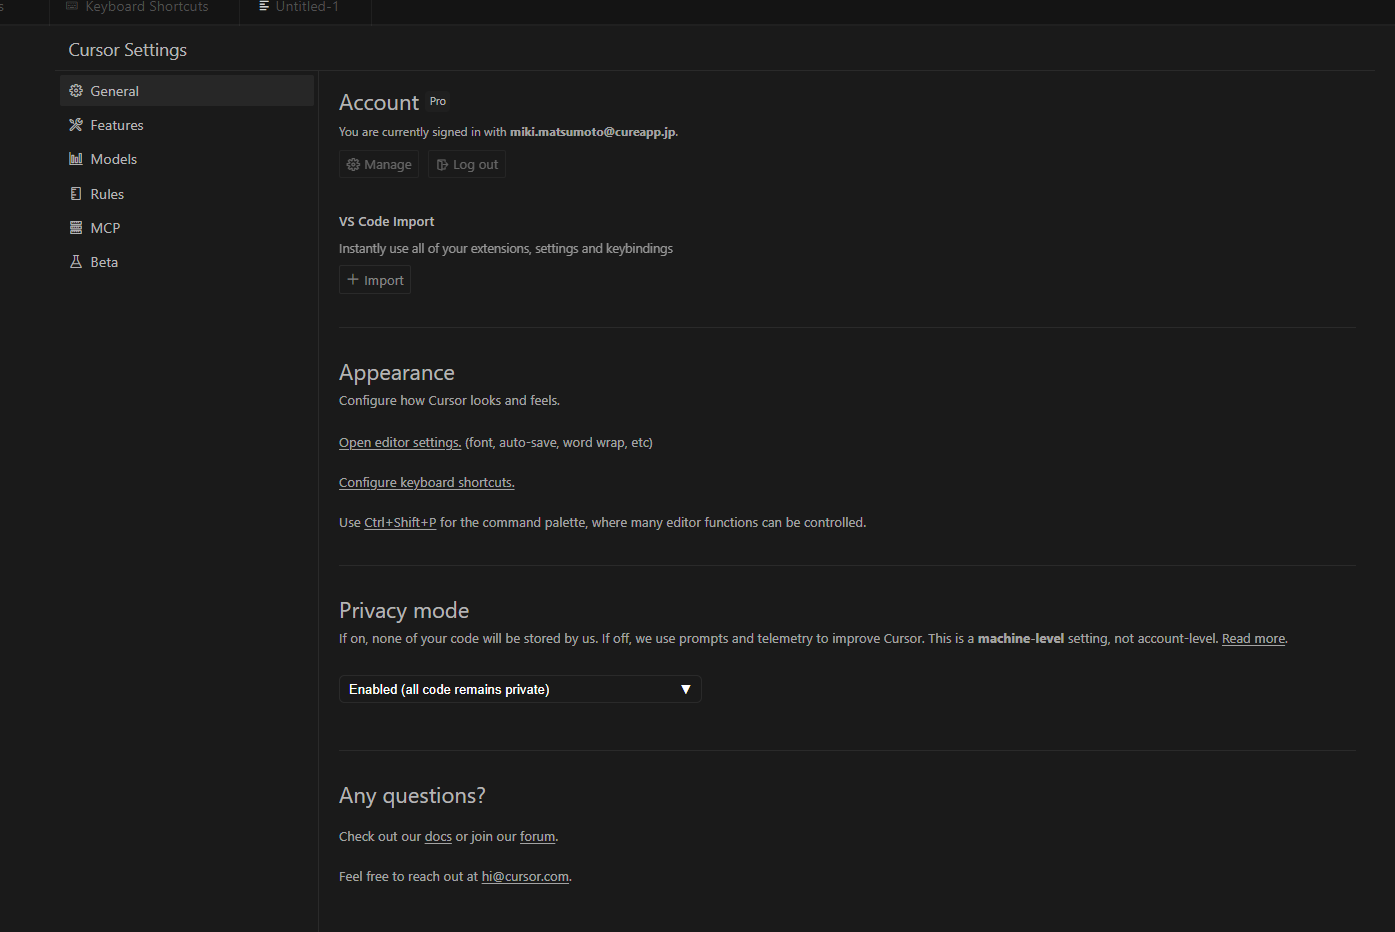
Task: Click the Ctrl+Shift+P command palette link
Action: pyautogui.click(x=400, y=523)
